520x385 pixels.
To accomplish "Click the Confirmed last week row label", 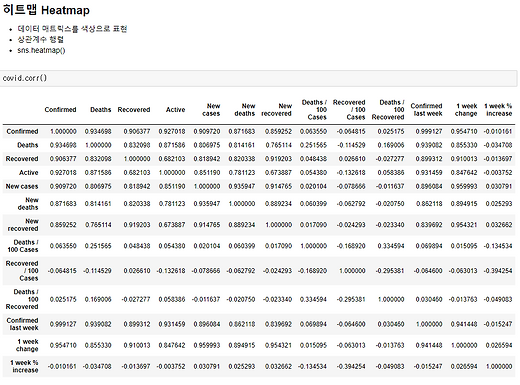I will point(23,324).
